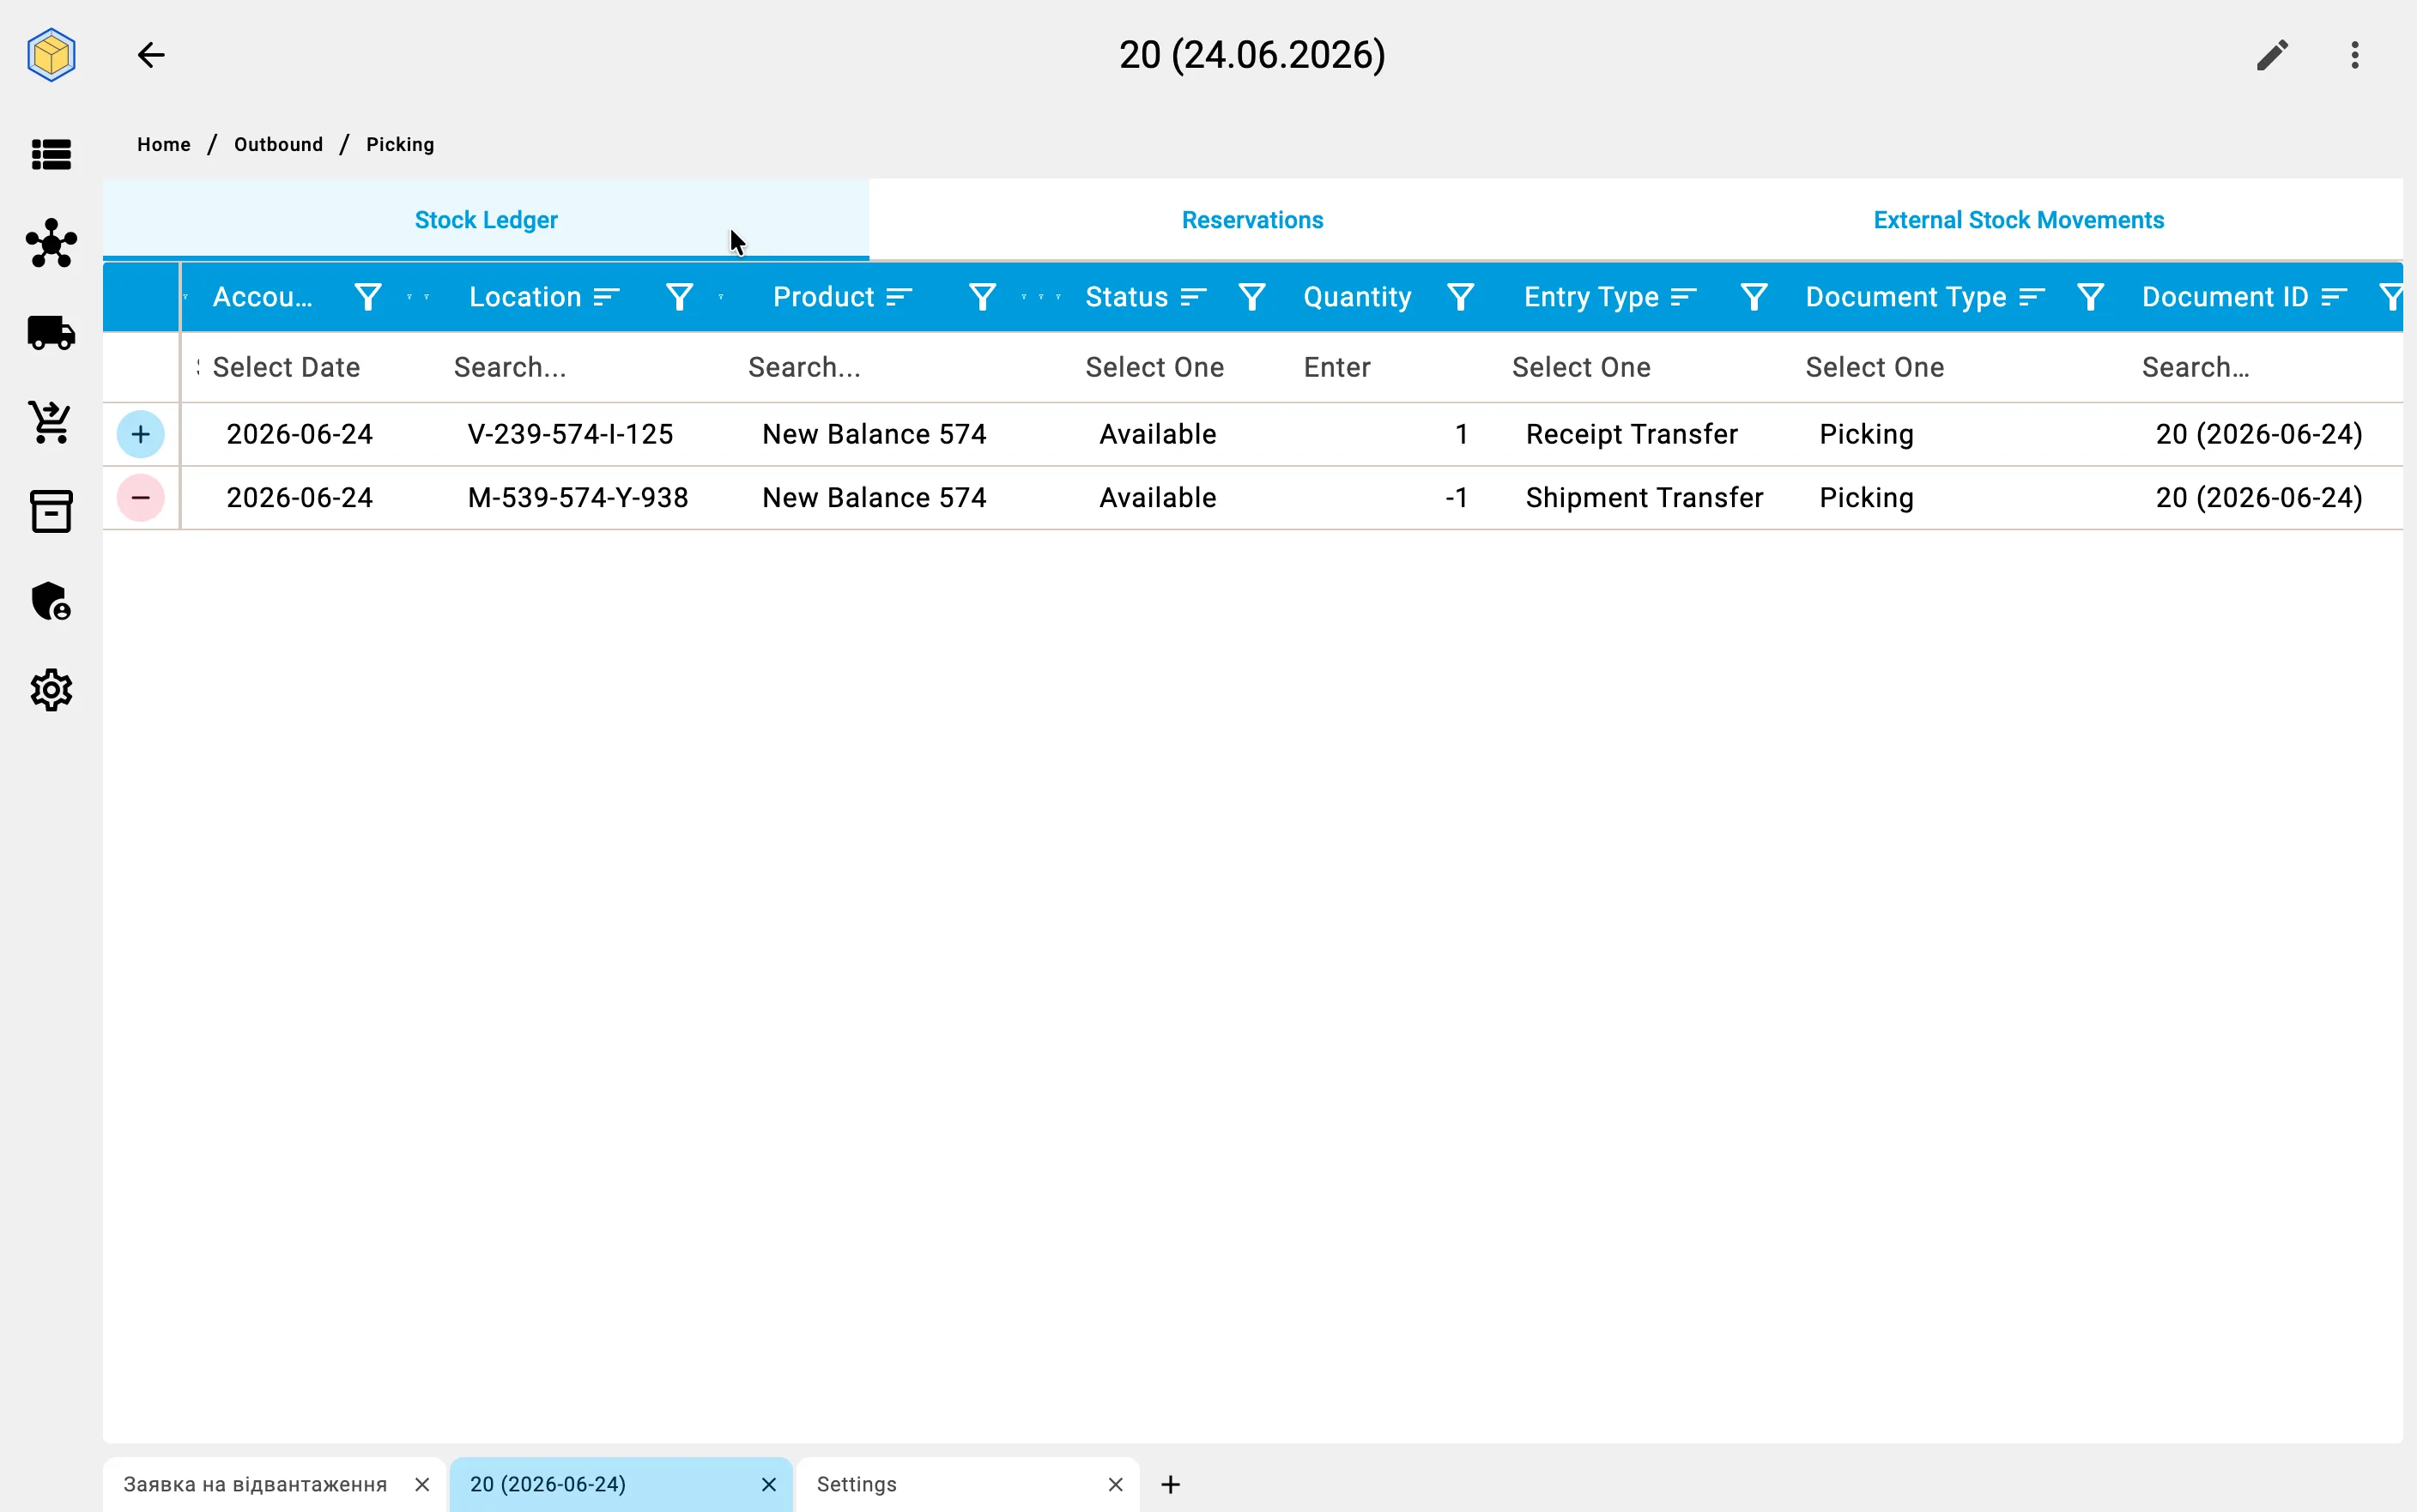Screen dimensions: 2417x1512
Task: Click the Status column filter icon
Action: (1251, 297)
